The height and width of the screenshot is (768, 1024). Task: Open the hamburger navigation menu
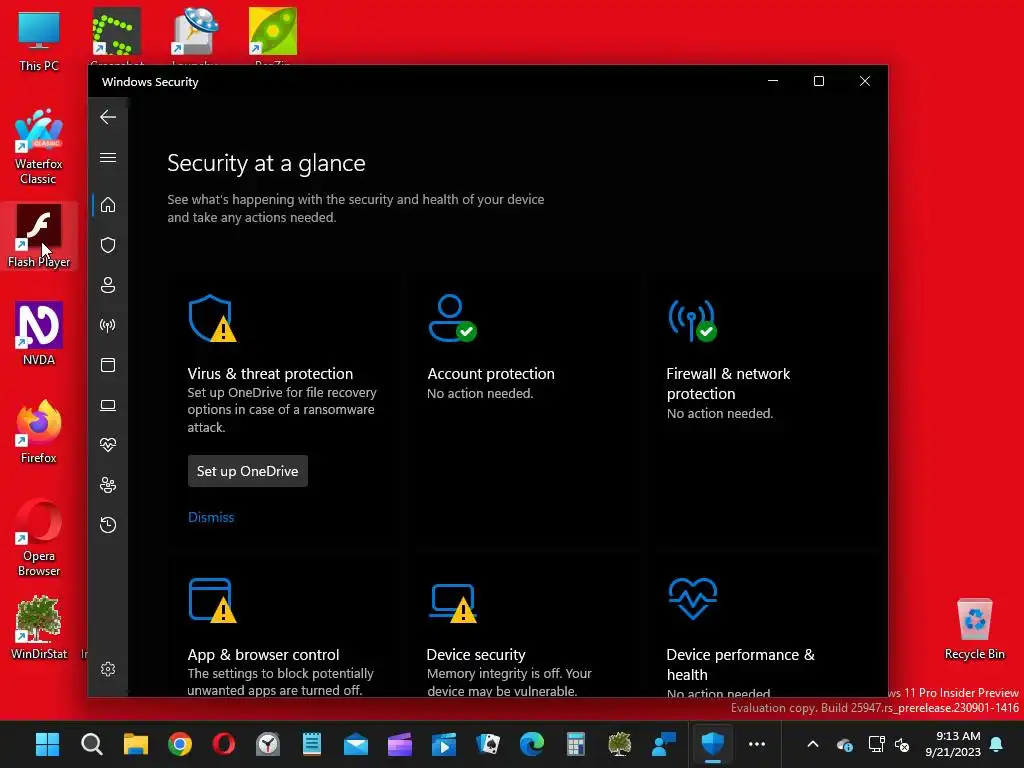pos(108,157)
